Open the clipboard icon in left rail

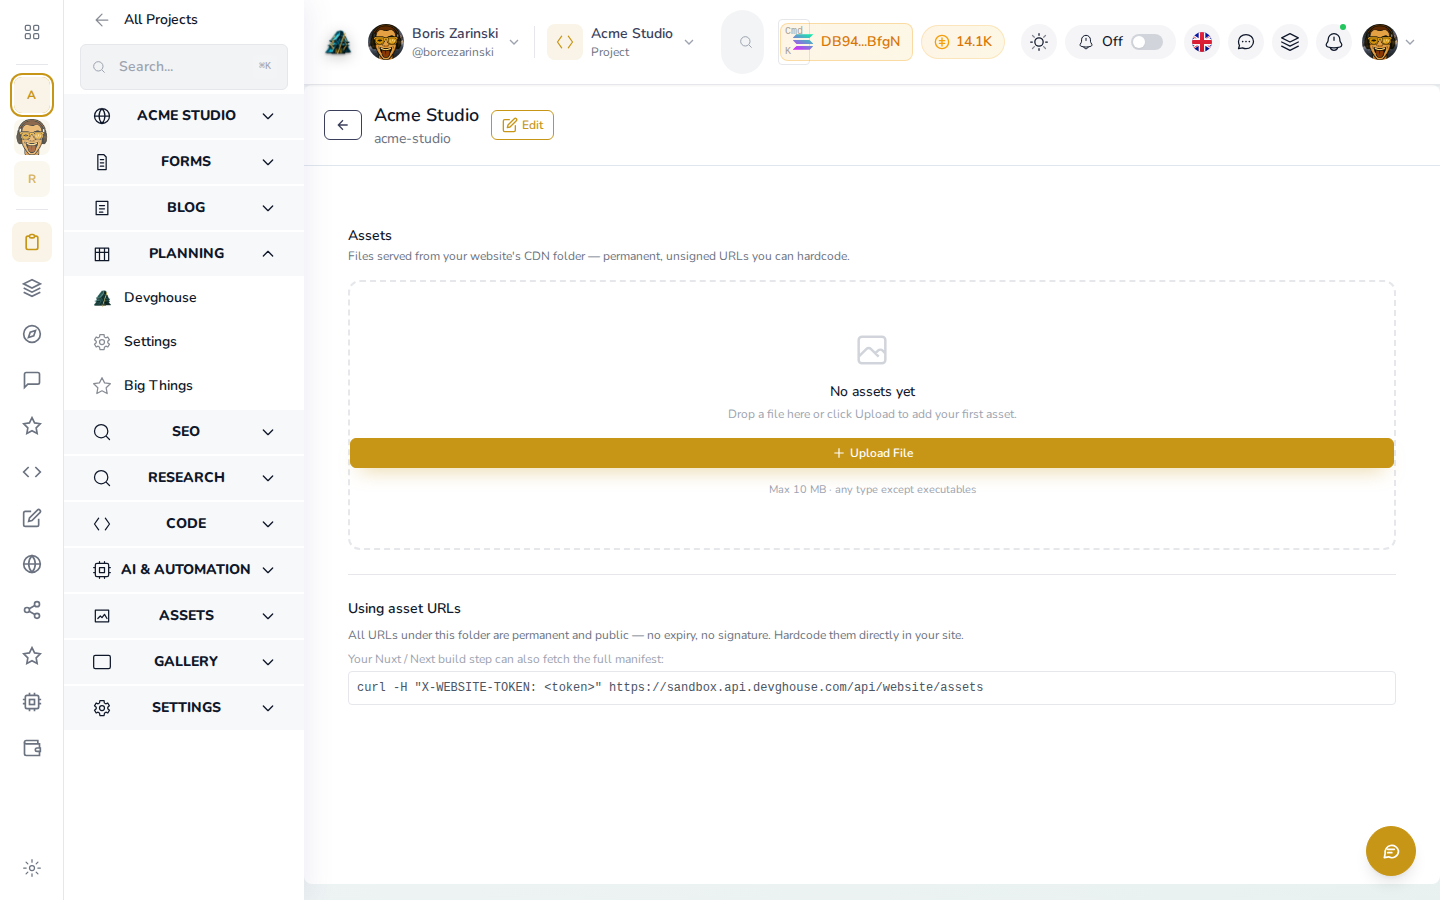click(32, 242)
